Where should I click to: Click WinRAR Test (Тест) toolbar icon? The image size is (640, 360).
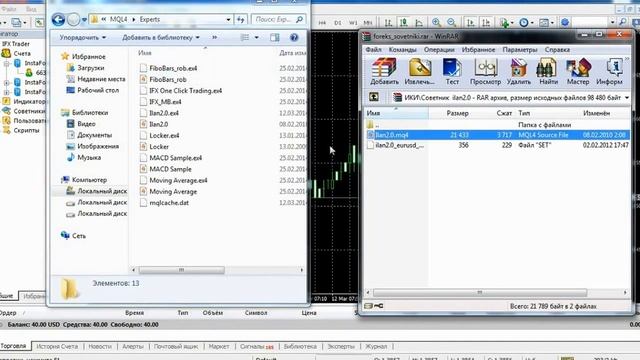click(452, 72)
